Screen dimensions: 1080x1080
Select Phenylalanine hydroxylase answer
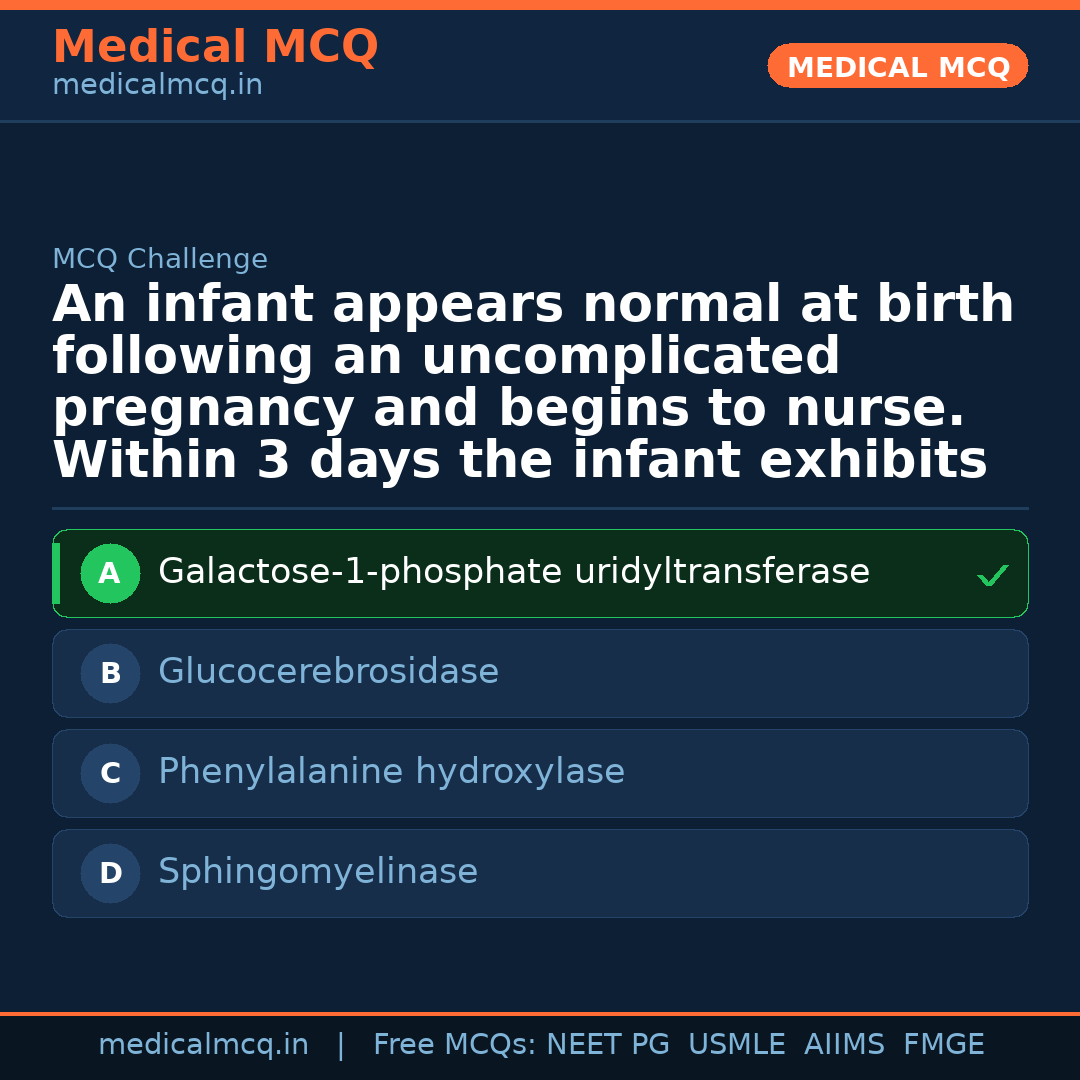coord(391,773)
